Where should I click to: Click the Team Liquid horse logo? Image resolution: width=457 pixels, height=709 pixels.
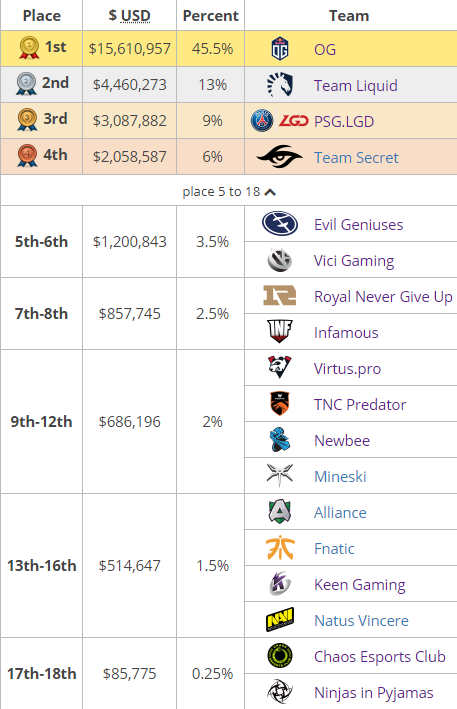click(x=280, y=85)
